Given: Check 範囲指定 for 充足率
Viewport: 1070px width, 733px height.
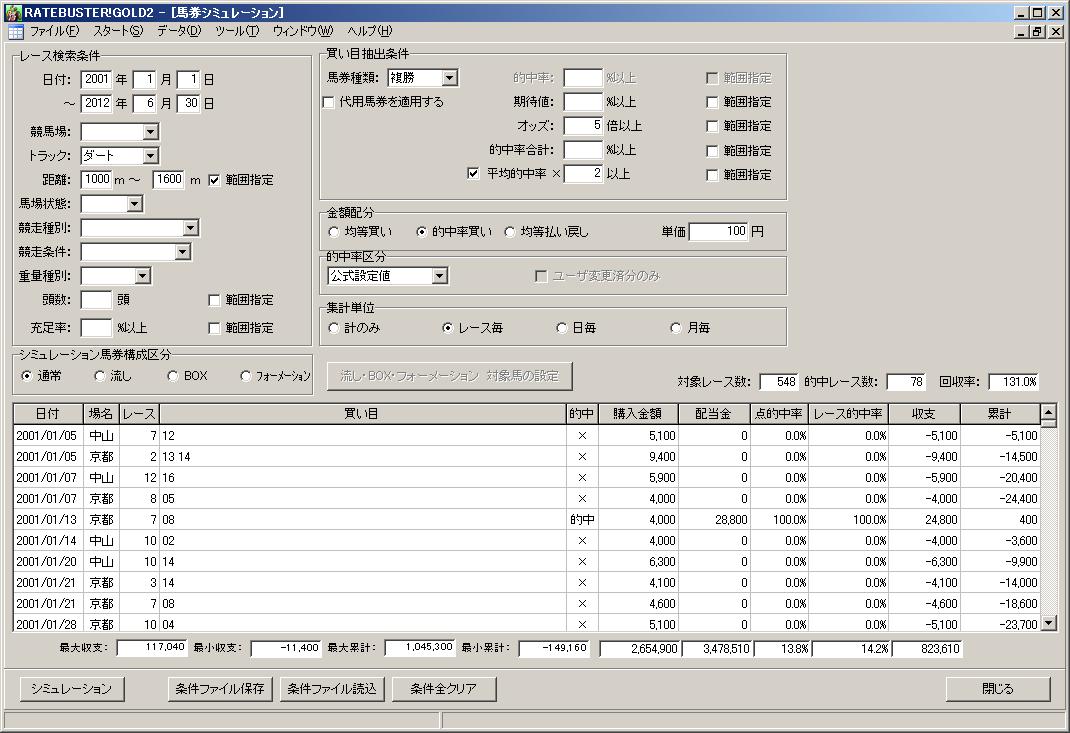Looking at the screenshot, I should [x=214, y=328].
